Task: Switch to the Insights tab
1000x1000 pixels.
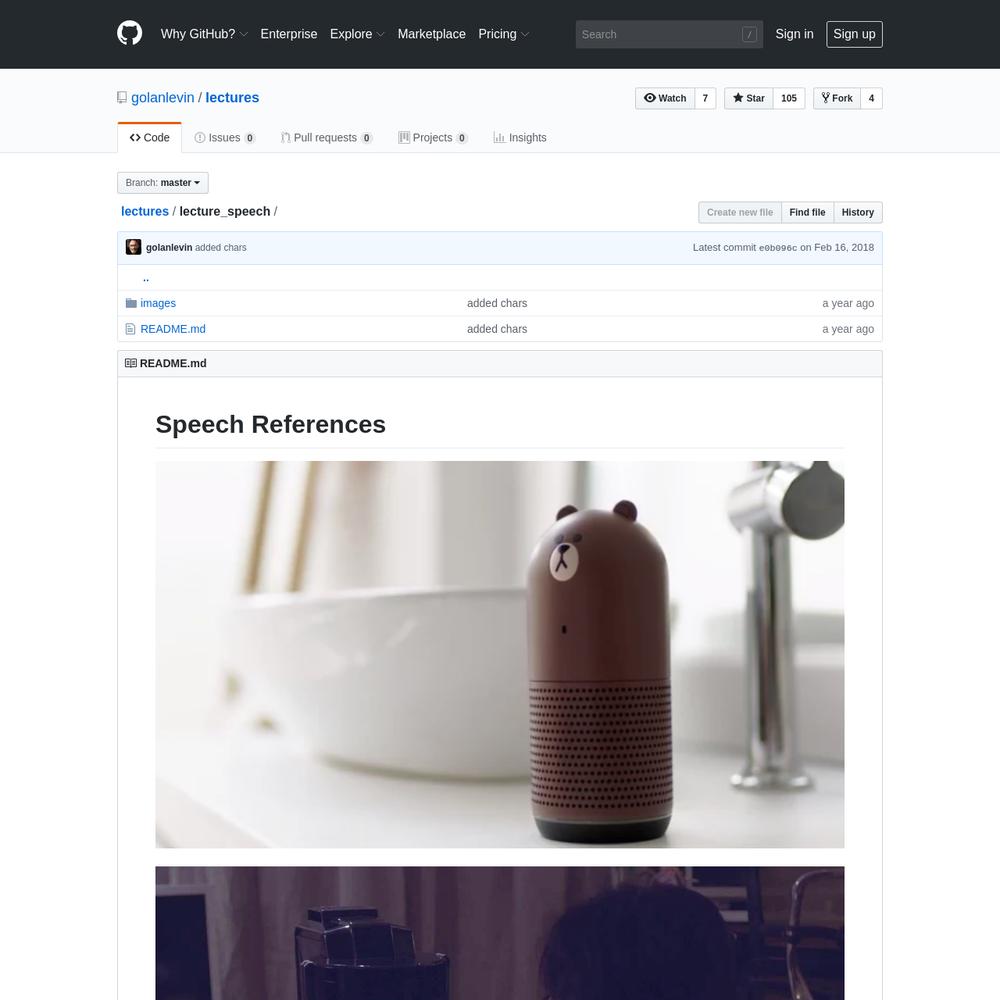Action: pos(520,138)
